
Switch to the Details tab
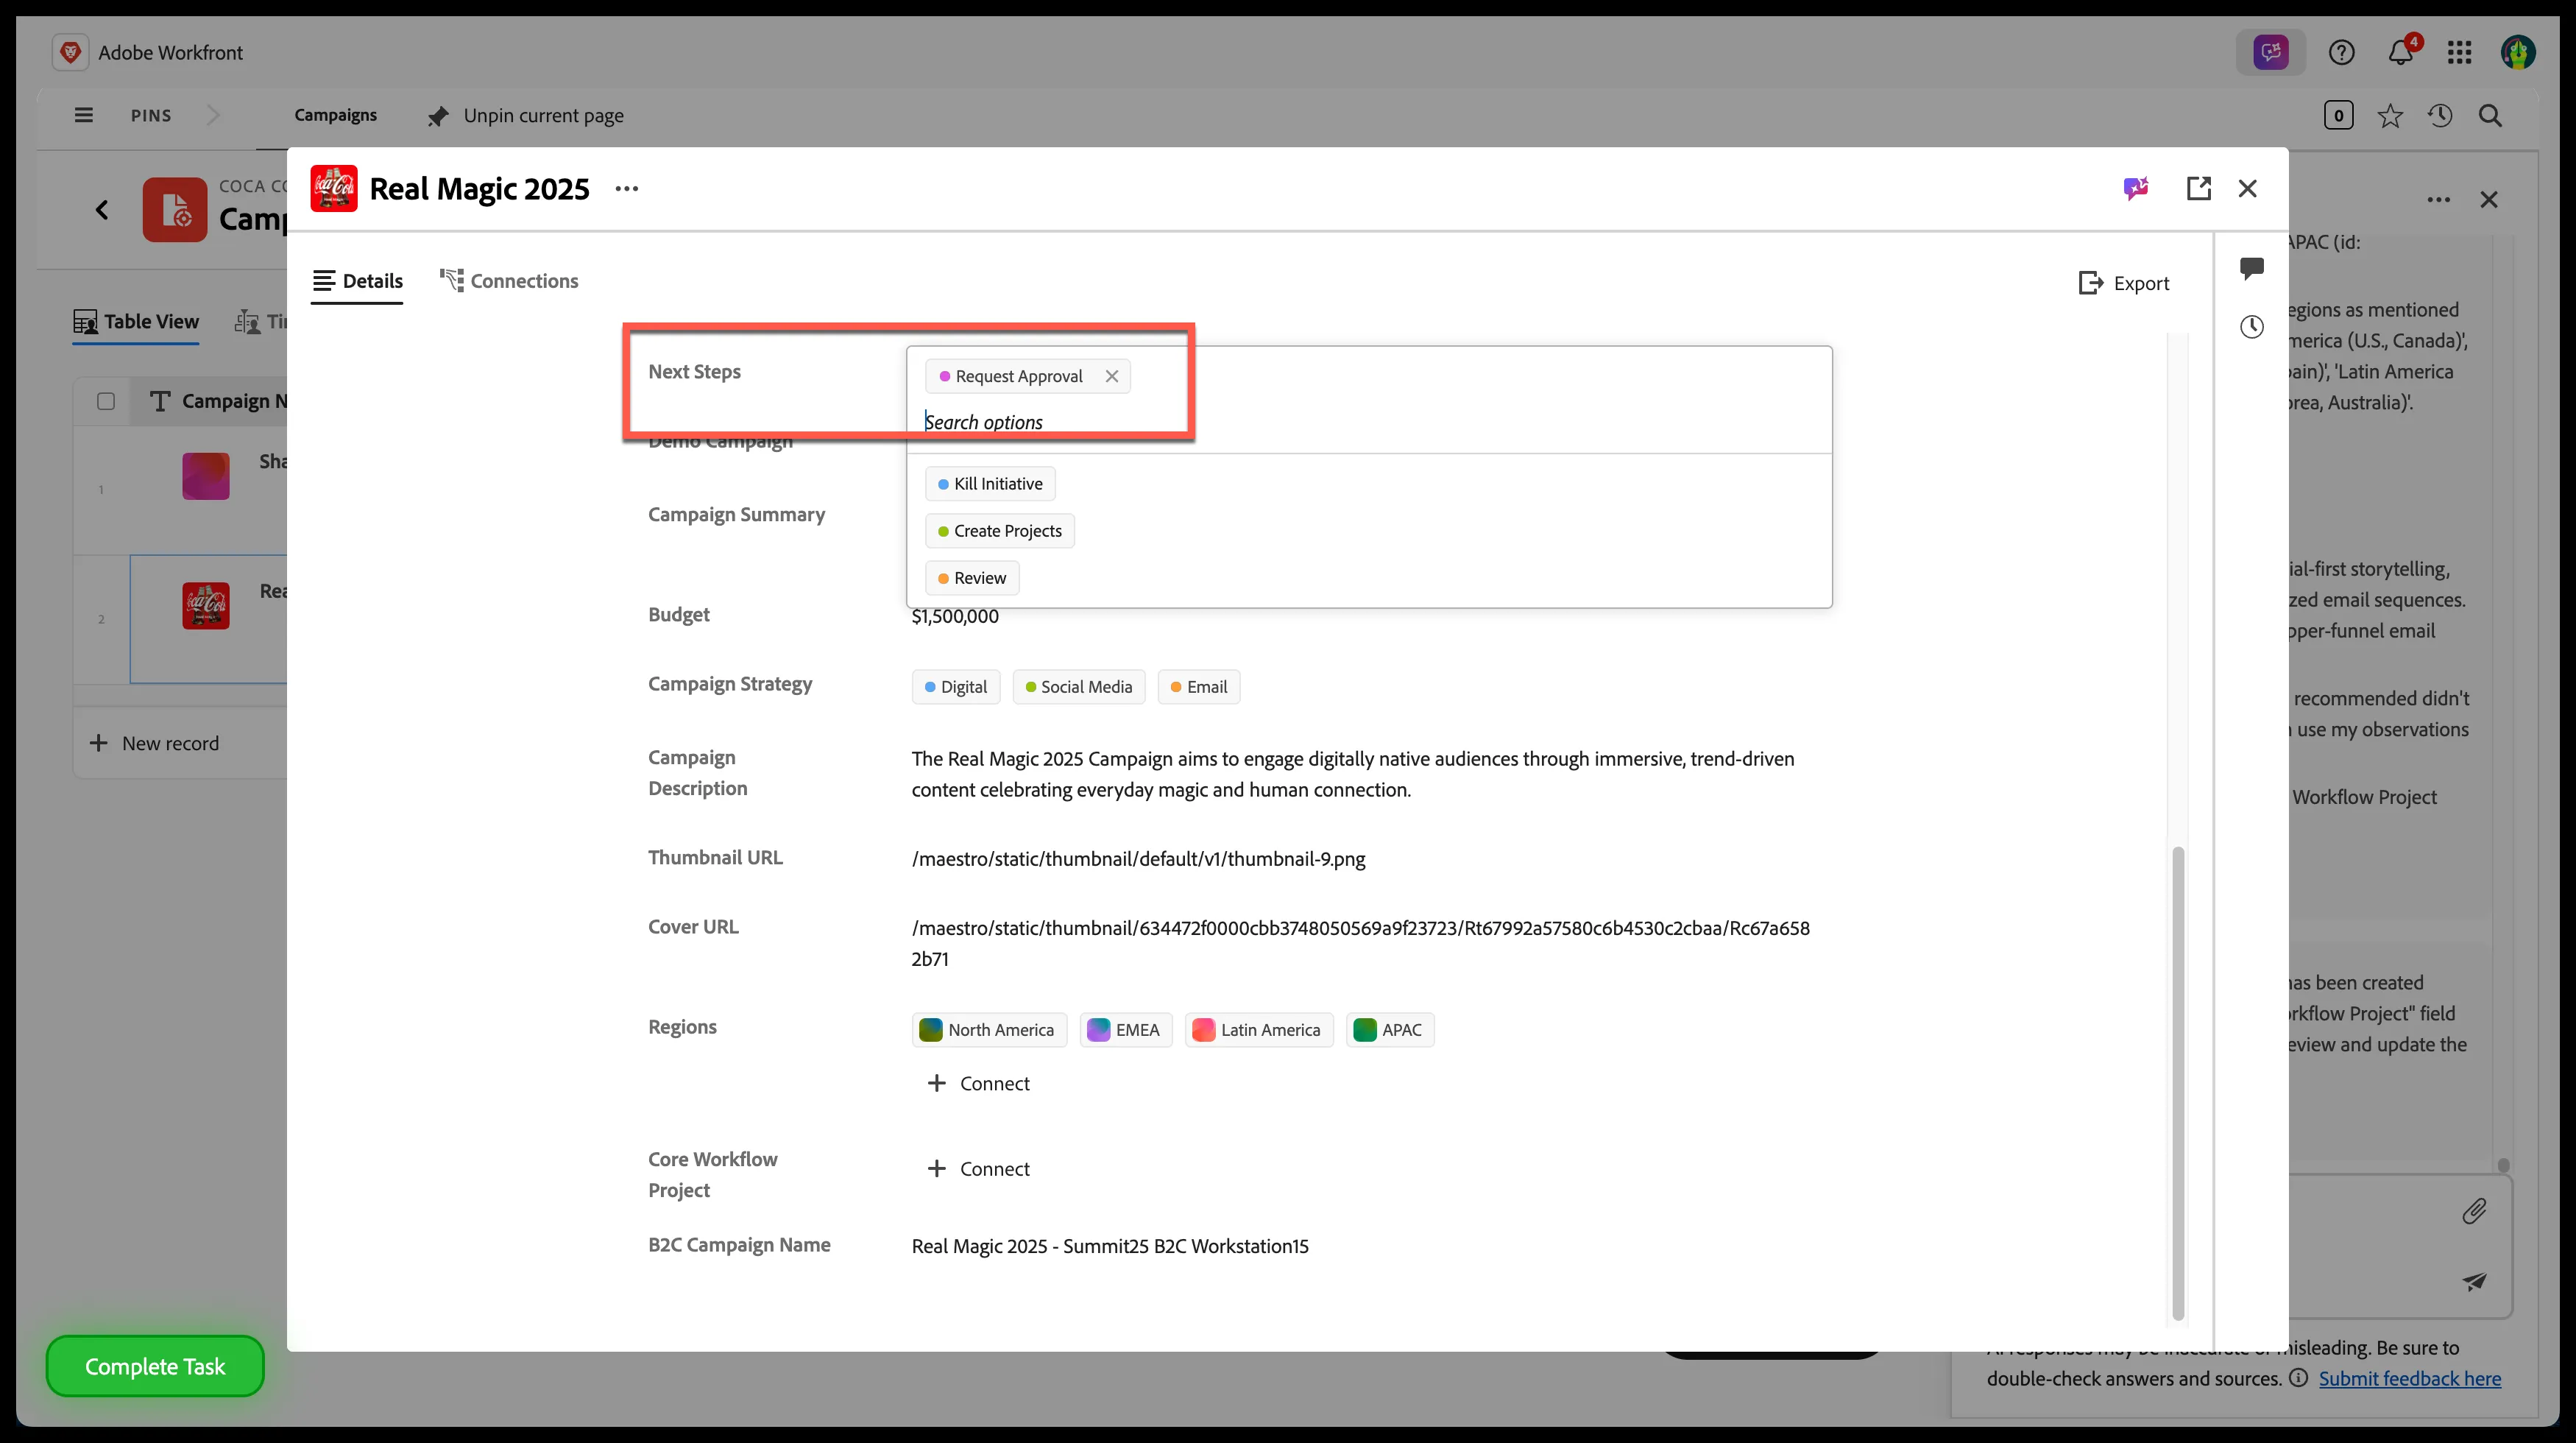pyautogui.click(x=357, y=281)
